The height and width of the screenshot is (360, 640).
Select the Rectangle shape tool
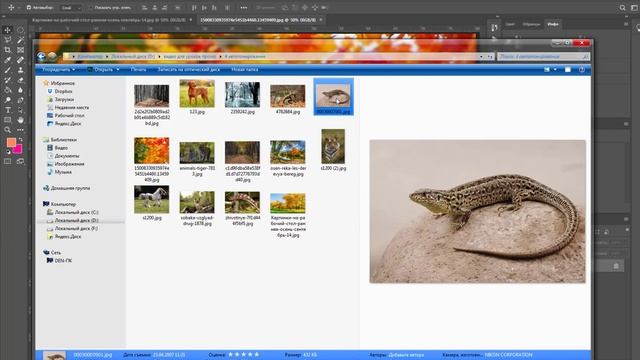[7, 120]
